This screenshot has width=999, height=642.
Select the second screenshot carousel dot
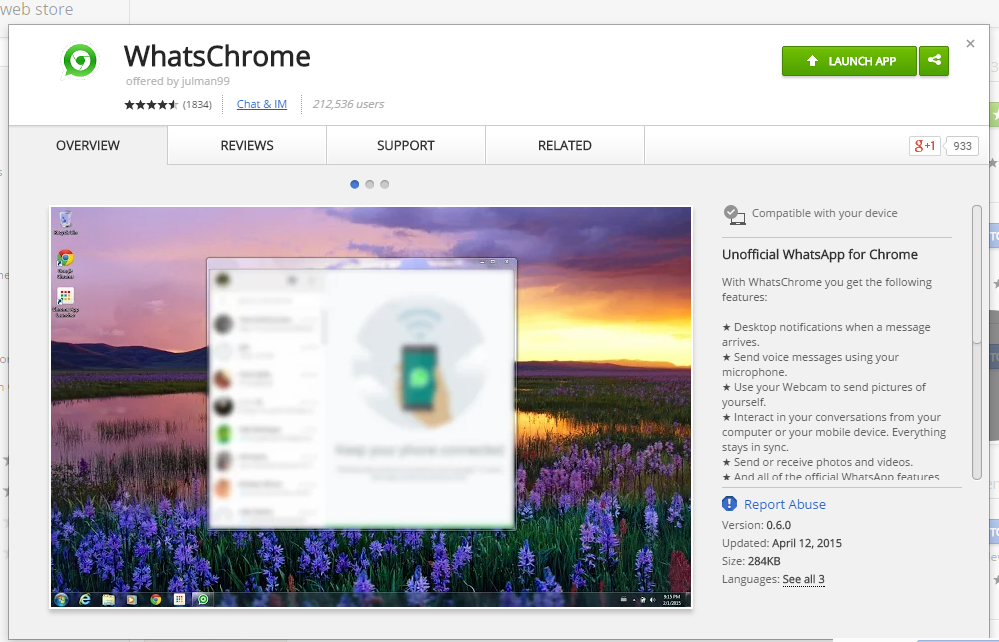point(370,184)
